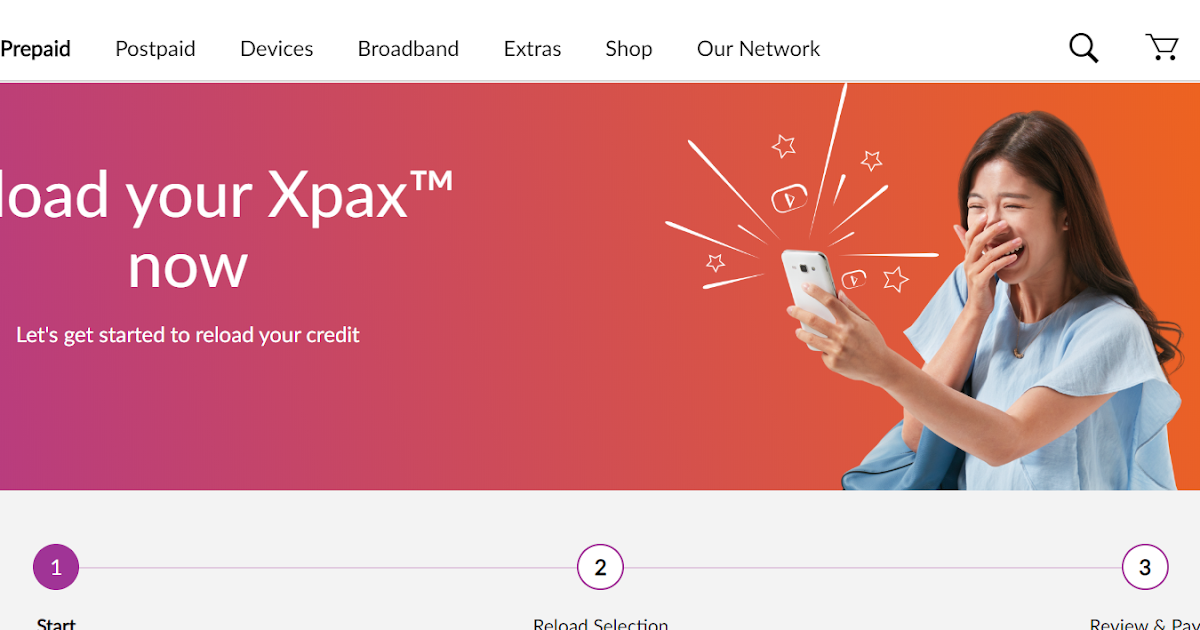
Task: Click the play doodle right of phone
Action: (853, 279)
